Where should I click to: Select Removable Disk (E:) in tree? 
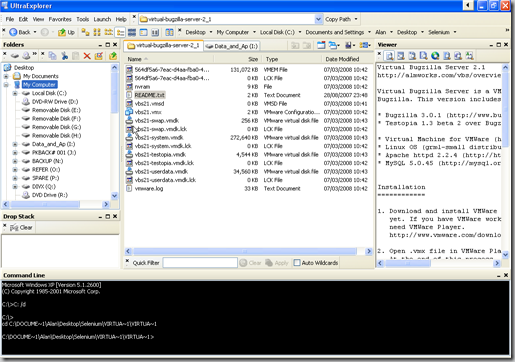56,110
